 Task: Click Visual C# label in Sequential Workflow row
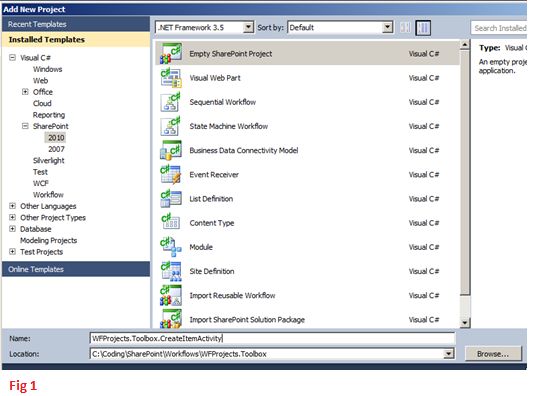point(423,102)
